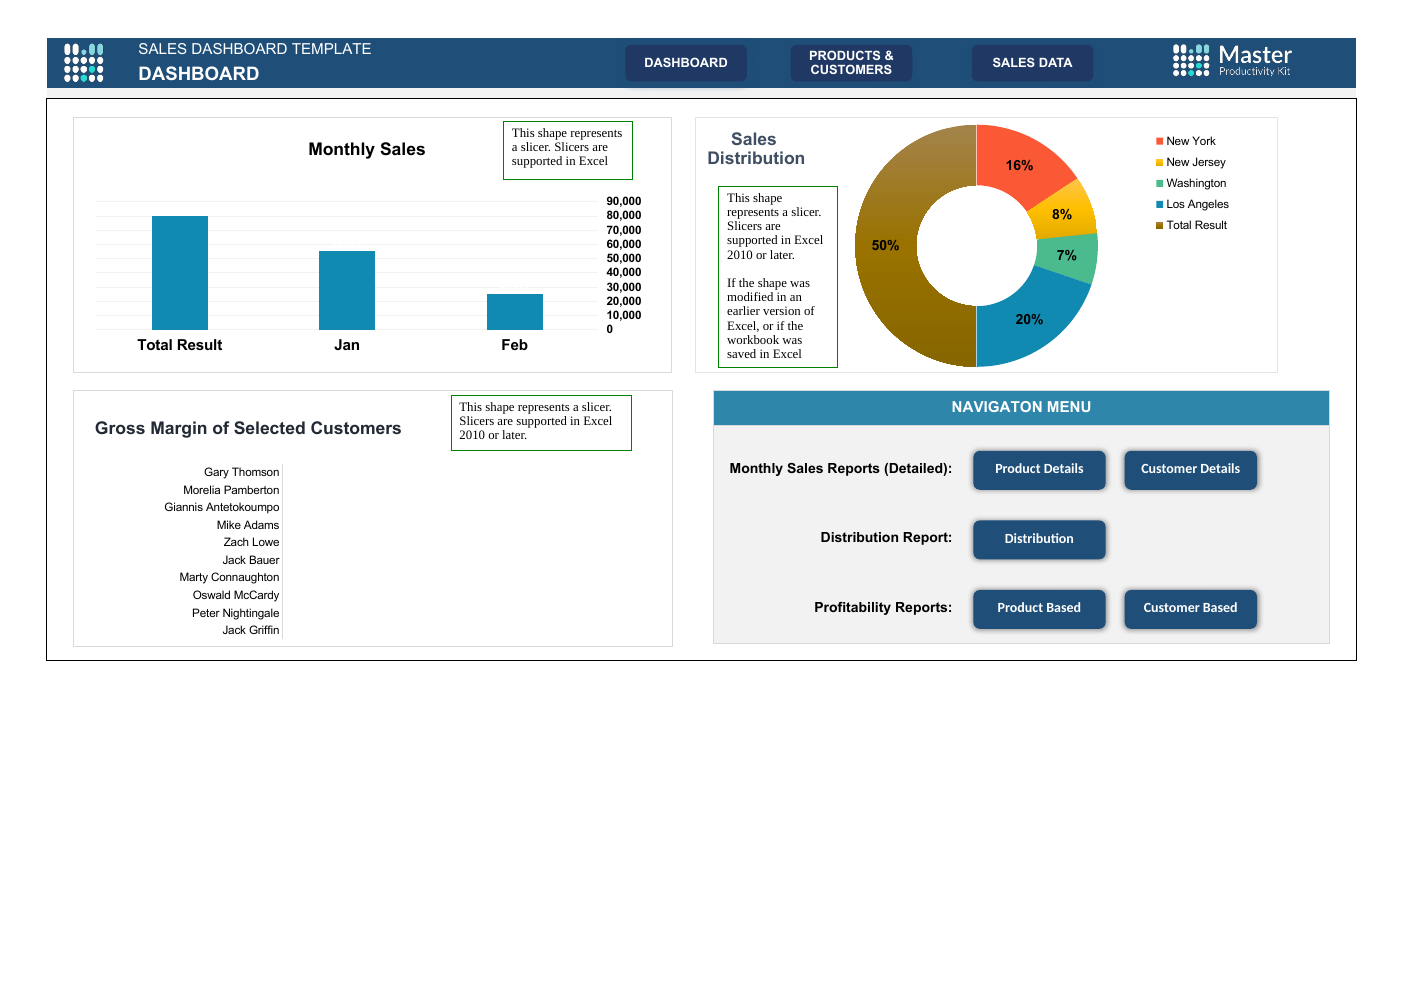Click the Monthly Sales chart title
The image size is (1404, 993).
(x=367, y=149)
